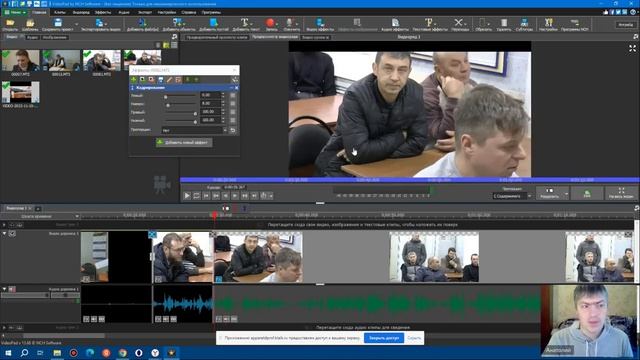Open the Пропорции aspect ratio dropdown
Screen dimensions: 640x360
click(194, 130)
